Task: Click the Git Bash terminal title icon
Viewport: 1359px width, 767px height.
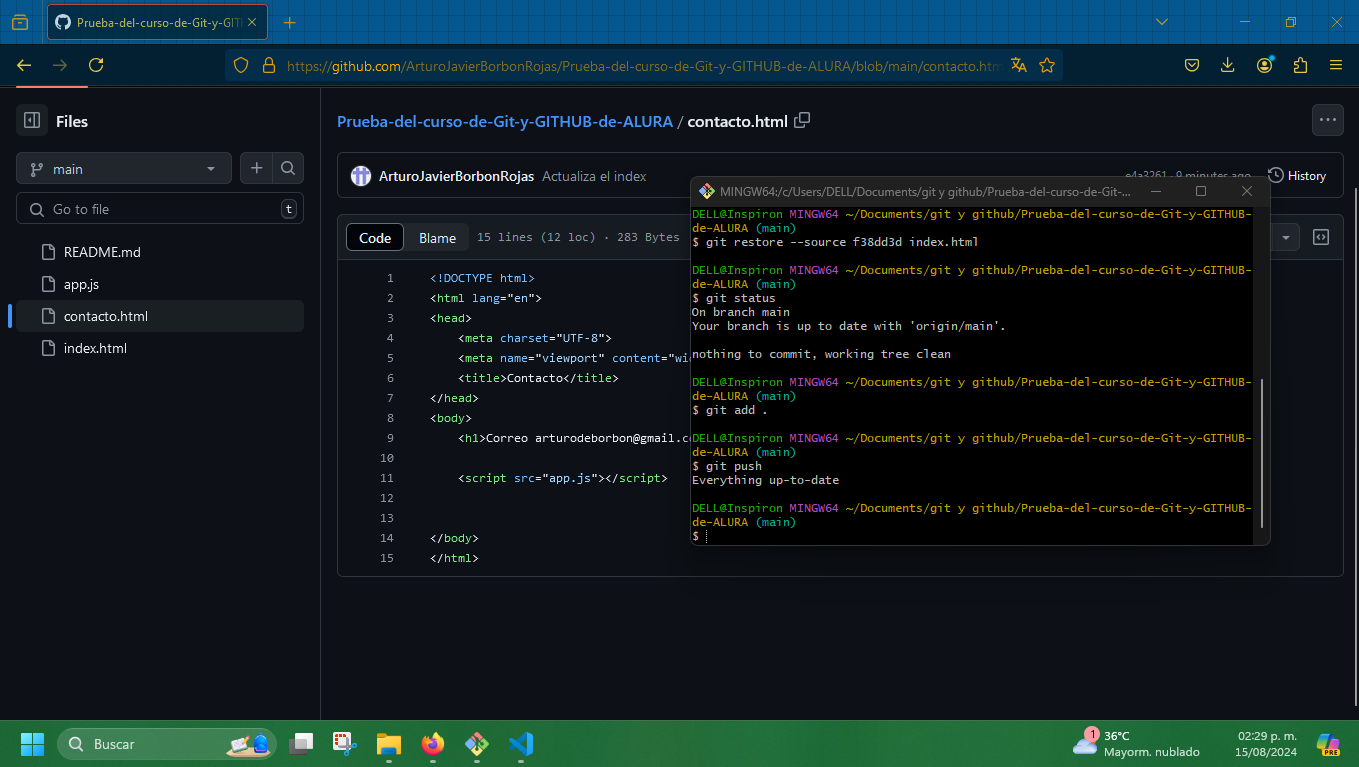Action: coord(706,191)
